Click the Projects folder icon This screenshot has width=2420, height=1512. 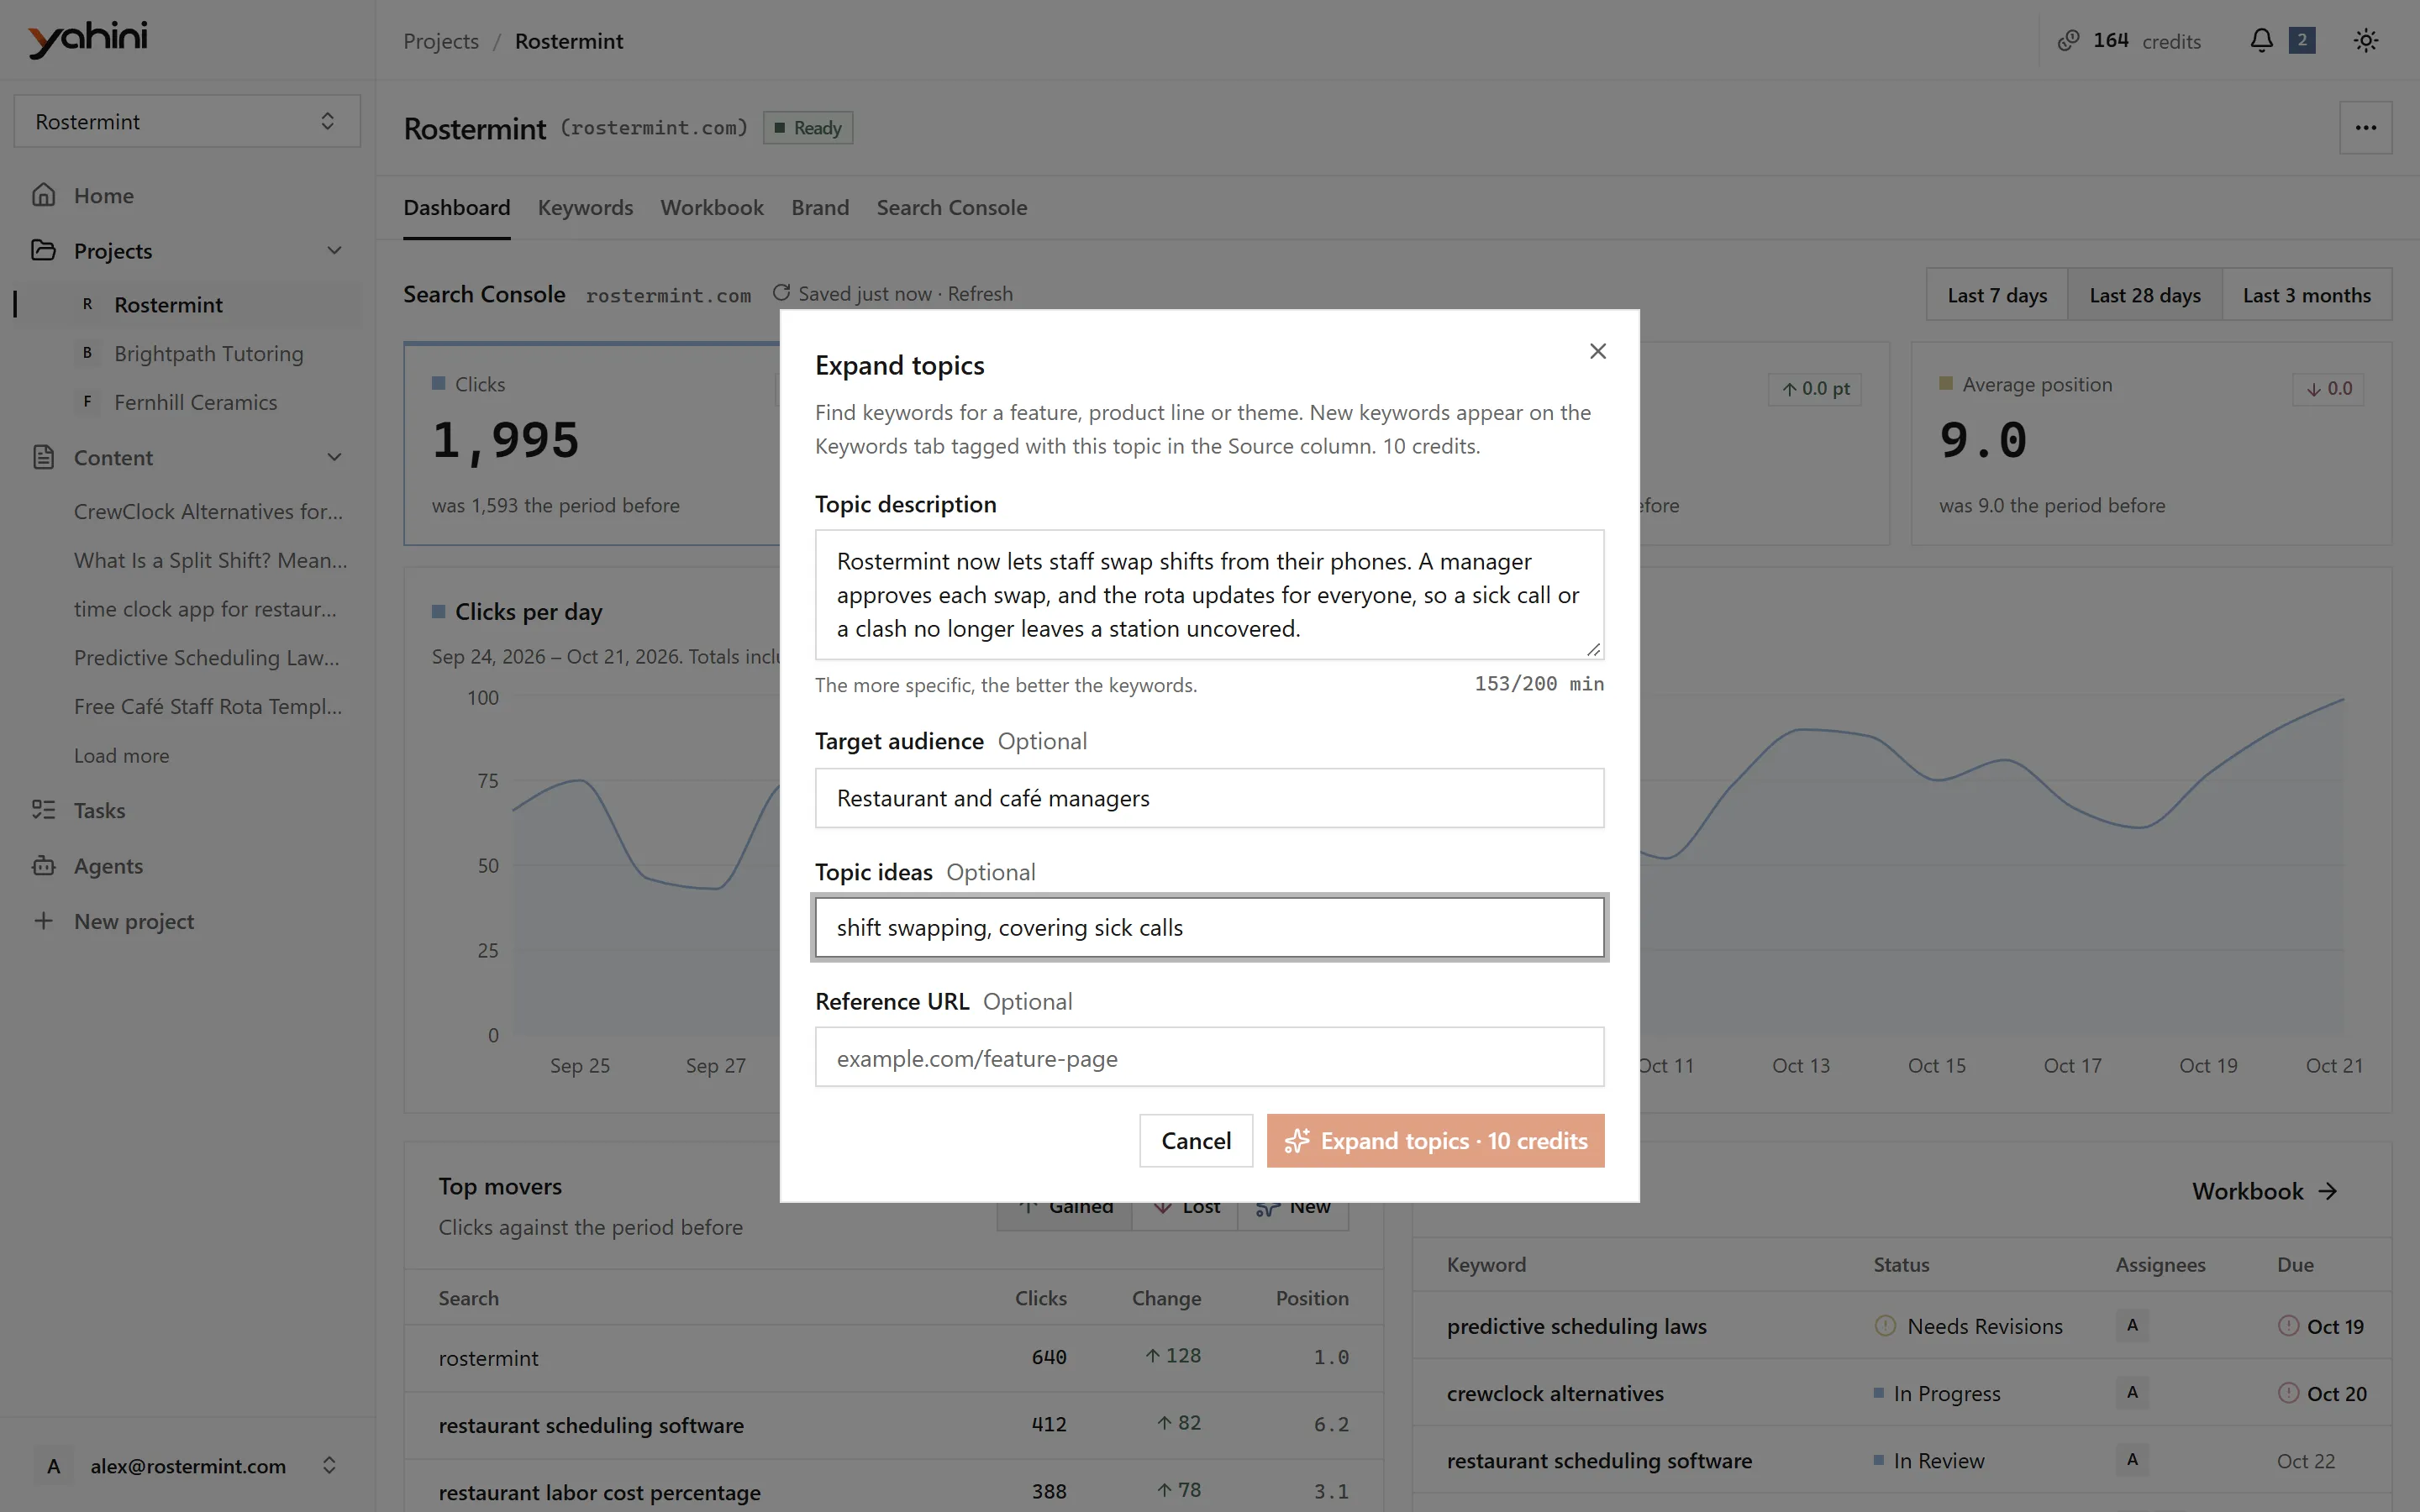coord(43,250)
